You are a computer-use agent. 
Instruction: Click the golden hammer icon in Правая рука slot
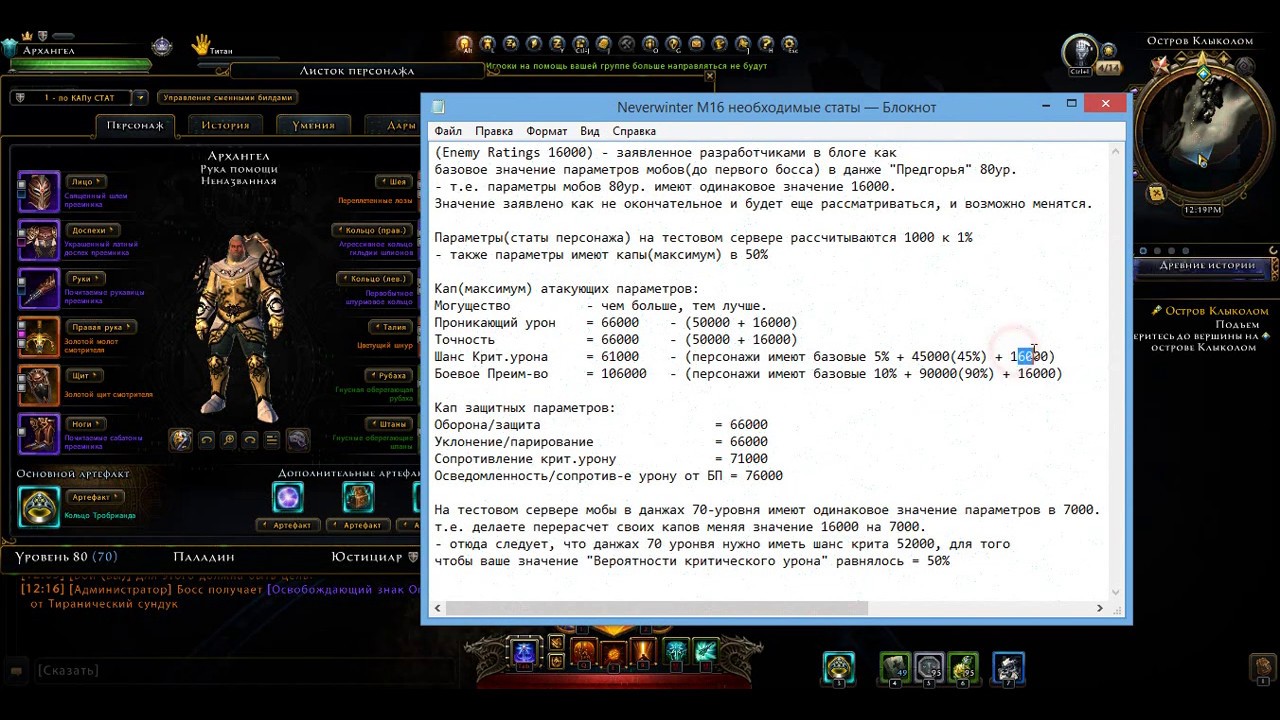(x=40, y=337)
